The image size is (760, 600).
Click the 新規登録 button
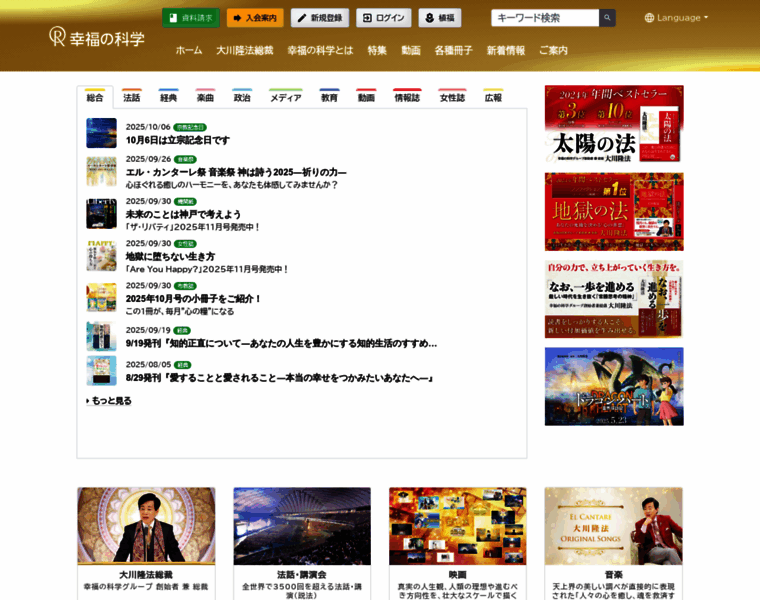point(319,18)
